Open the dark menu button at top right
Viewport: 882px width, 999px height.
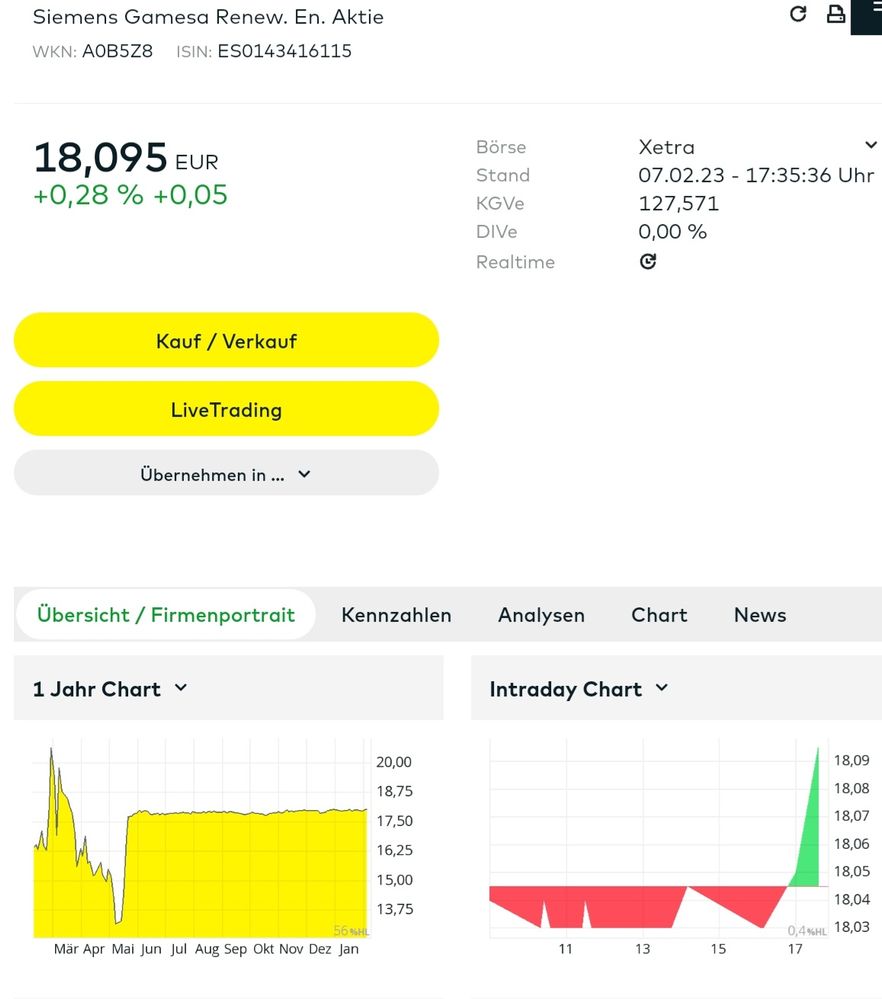[867, 17]
